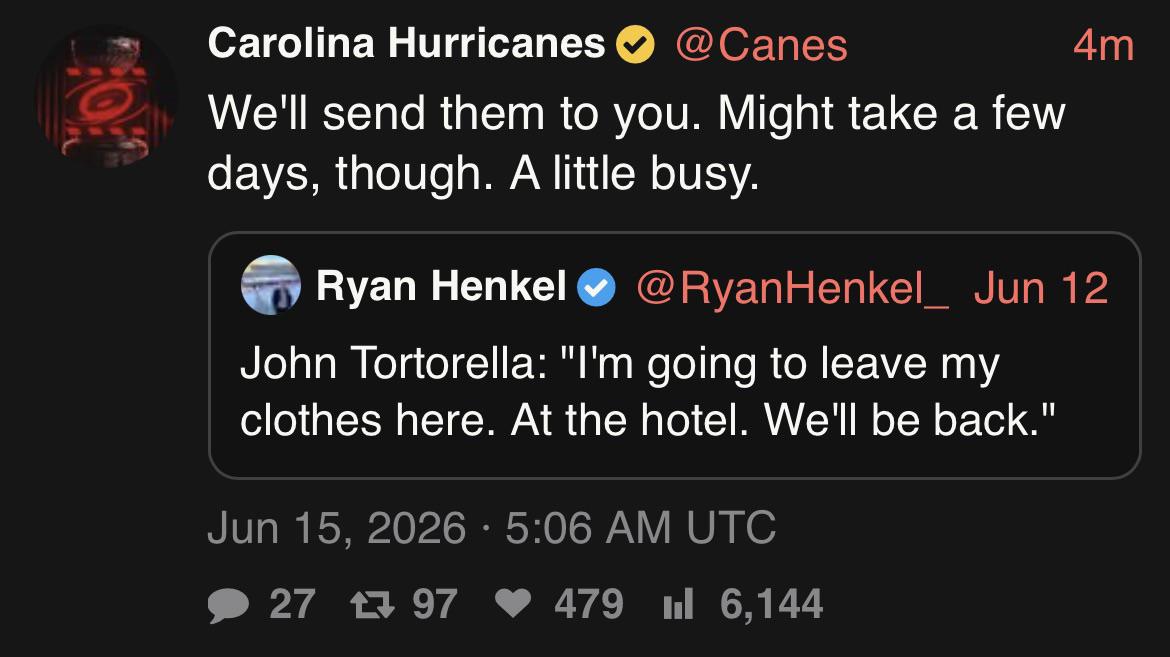This screenshot has height=657, width=1170.
Task: Click the retweet arrows icon
Action: point(372,604)
